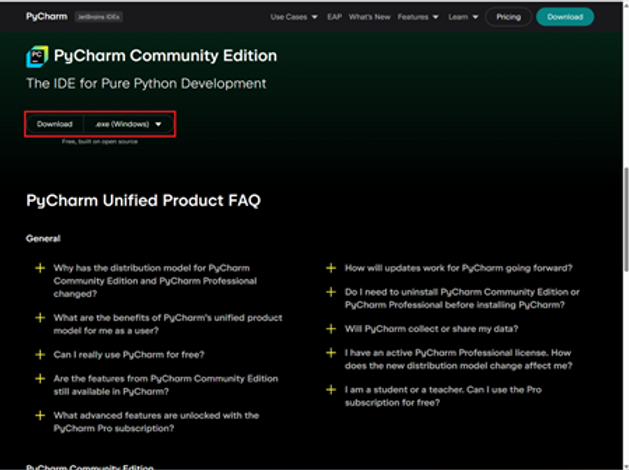629x470 pixels.
Task: Open question 'Are the features from PyCharm Community Edition'
Action: click(166, 385)
